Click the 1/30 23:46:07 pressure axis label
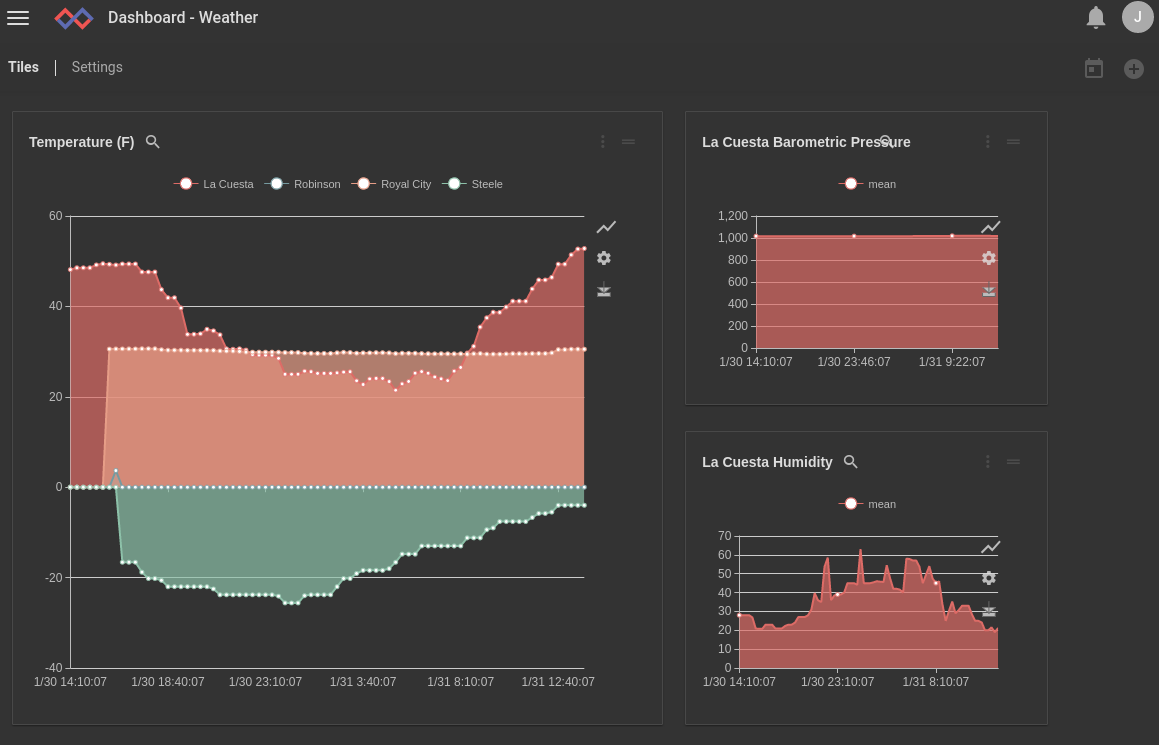The width and height of the screenshot is (1159, 745). 854,361
